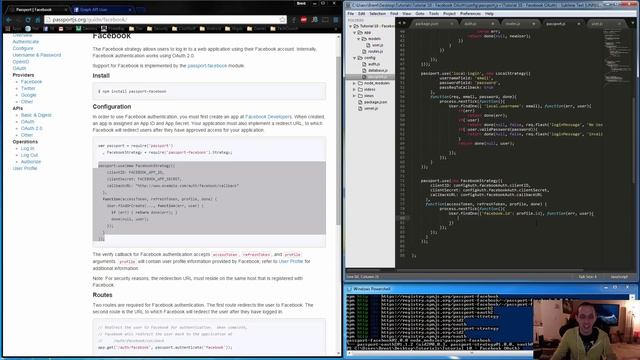
Task: Open Authenticate in docs sidebar
Action: click(26, 42)
